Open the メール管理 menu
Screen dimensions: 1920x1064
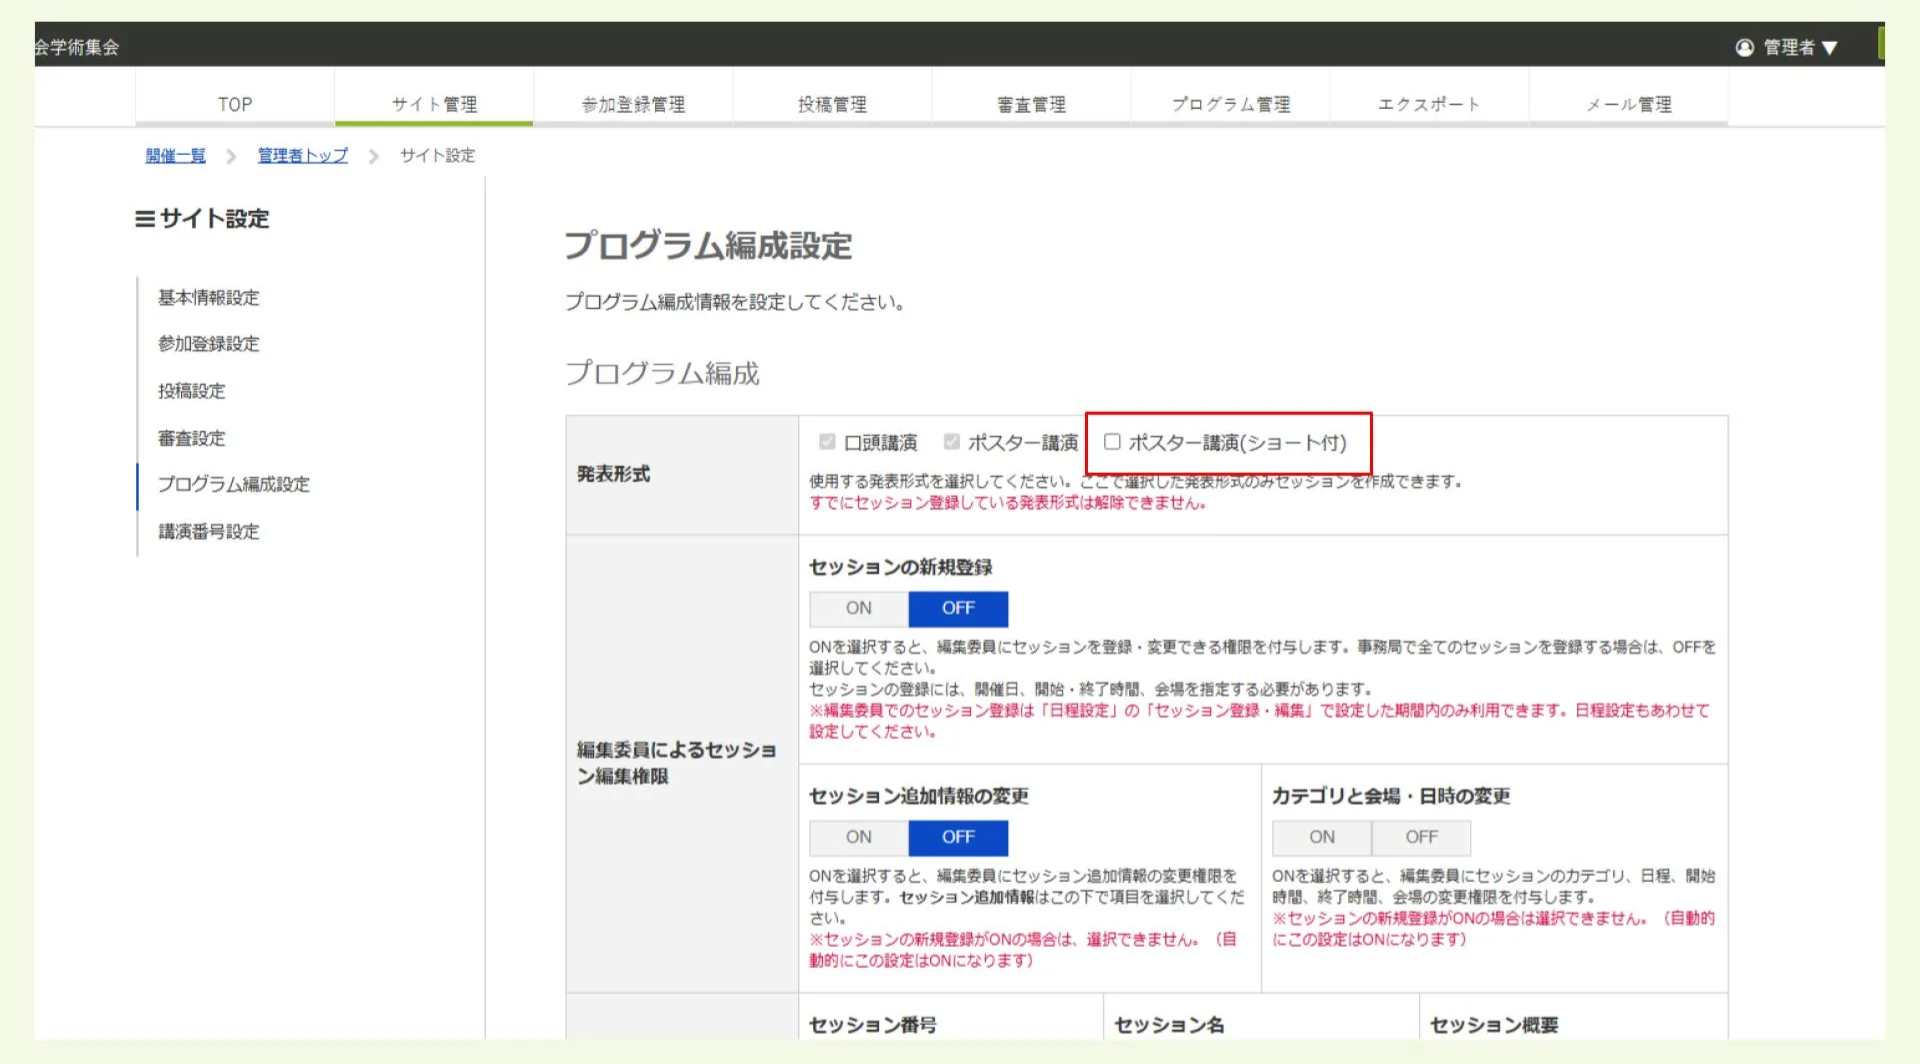click(x=1629, y=103)
